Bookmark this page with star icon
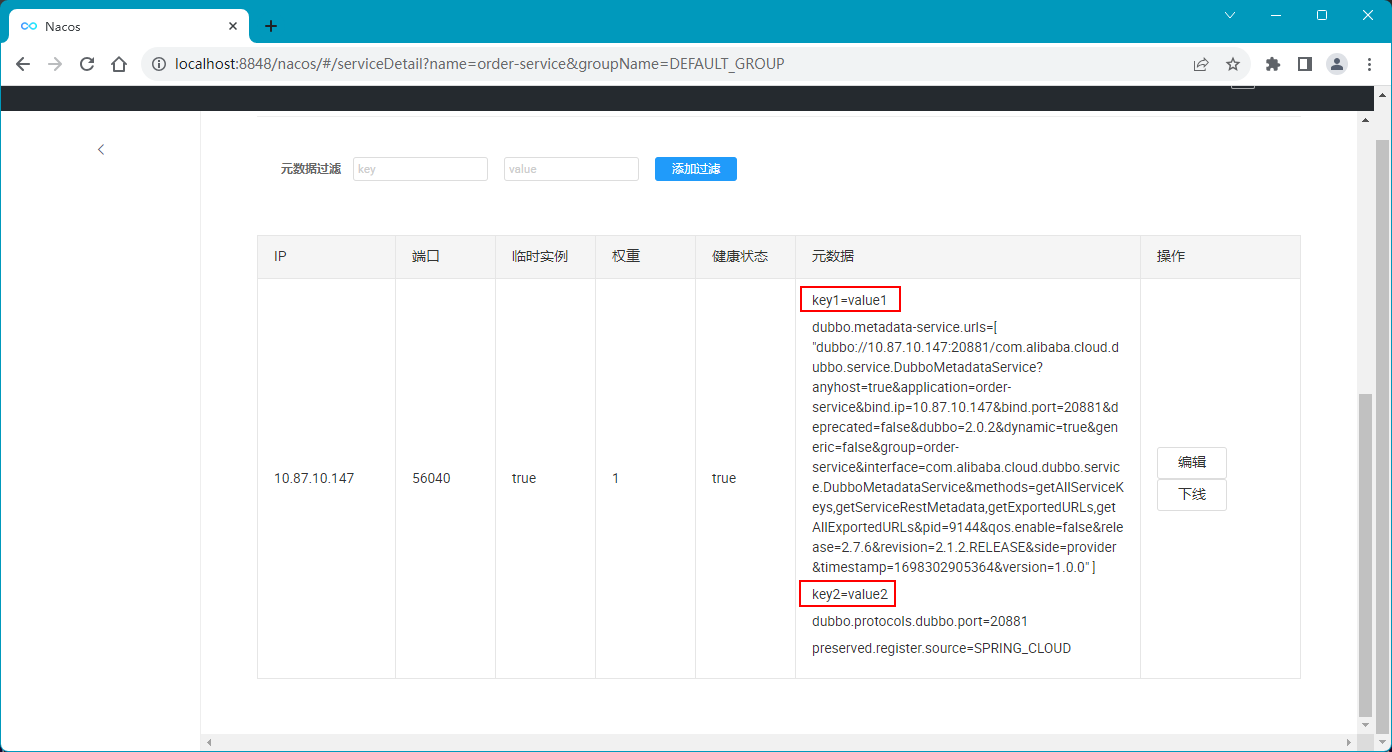1392x752 pixels. pos(1233,64)
